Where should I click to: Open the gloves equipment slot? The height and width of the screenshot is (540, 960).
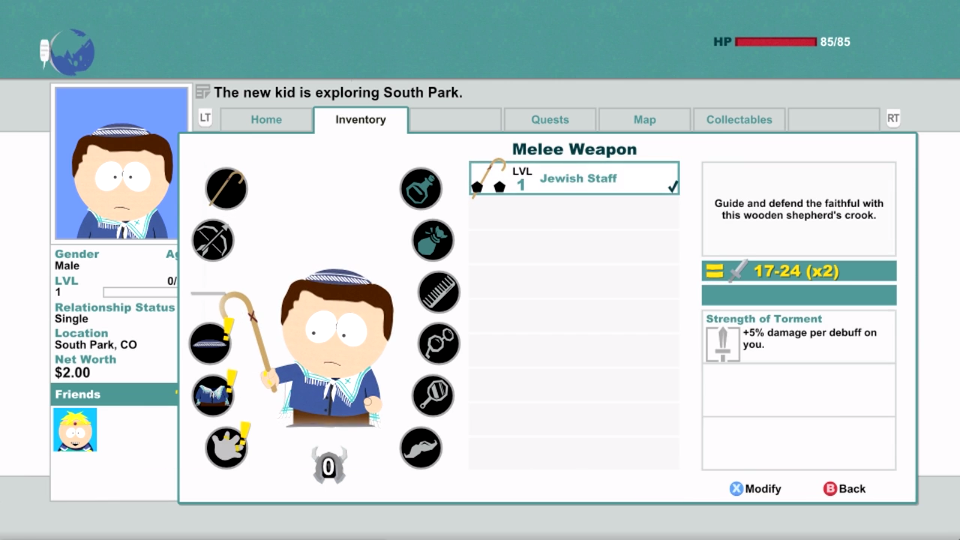pos(227,447)
